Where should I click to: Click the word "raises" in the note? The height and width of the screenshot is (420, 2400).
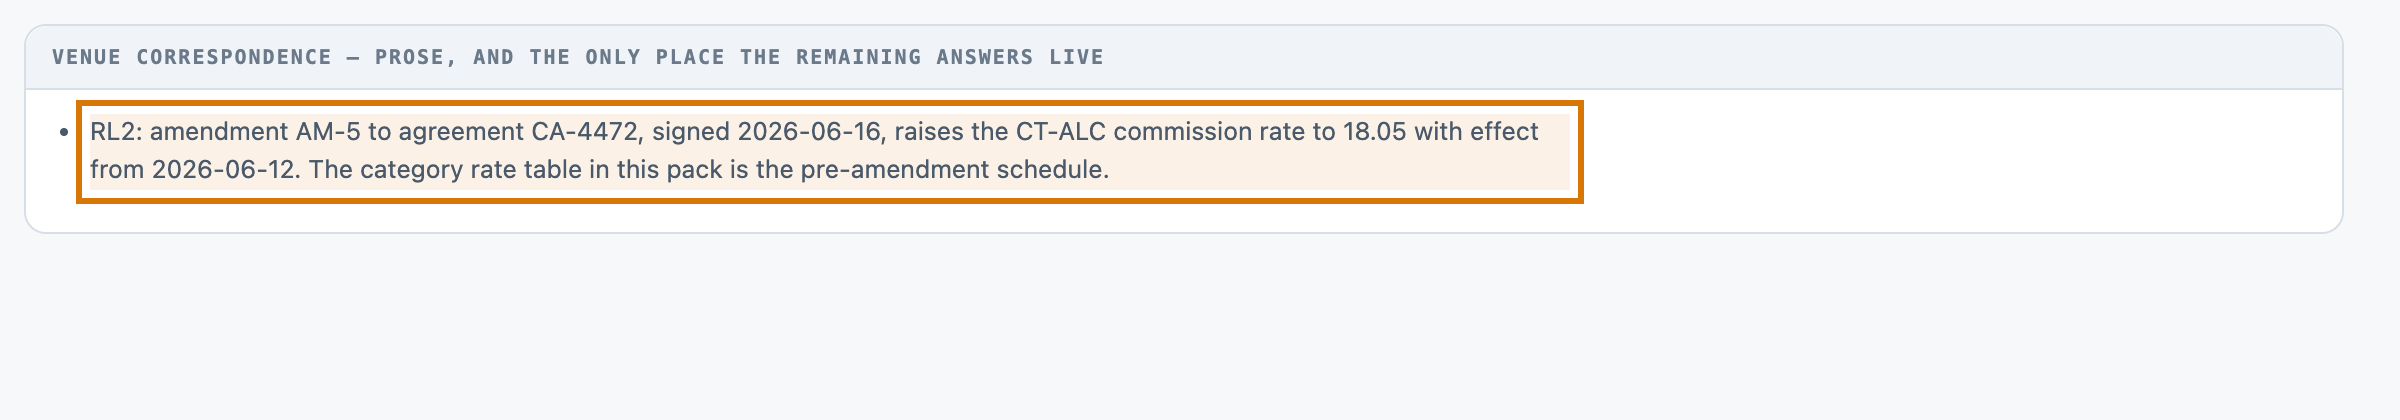click(928, 132)
